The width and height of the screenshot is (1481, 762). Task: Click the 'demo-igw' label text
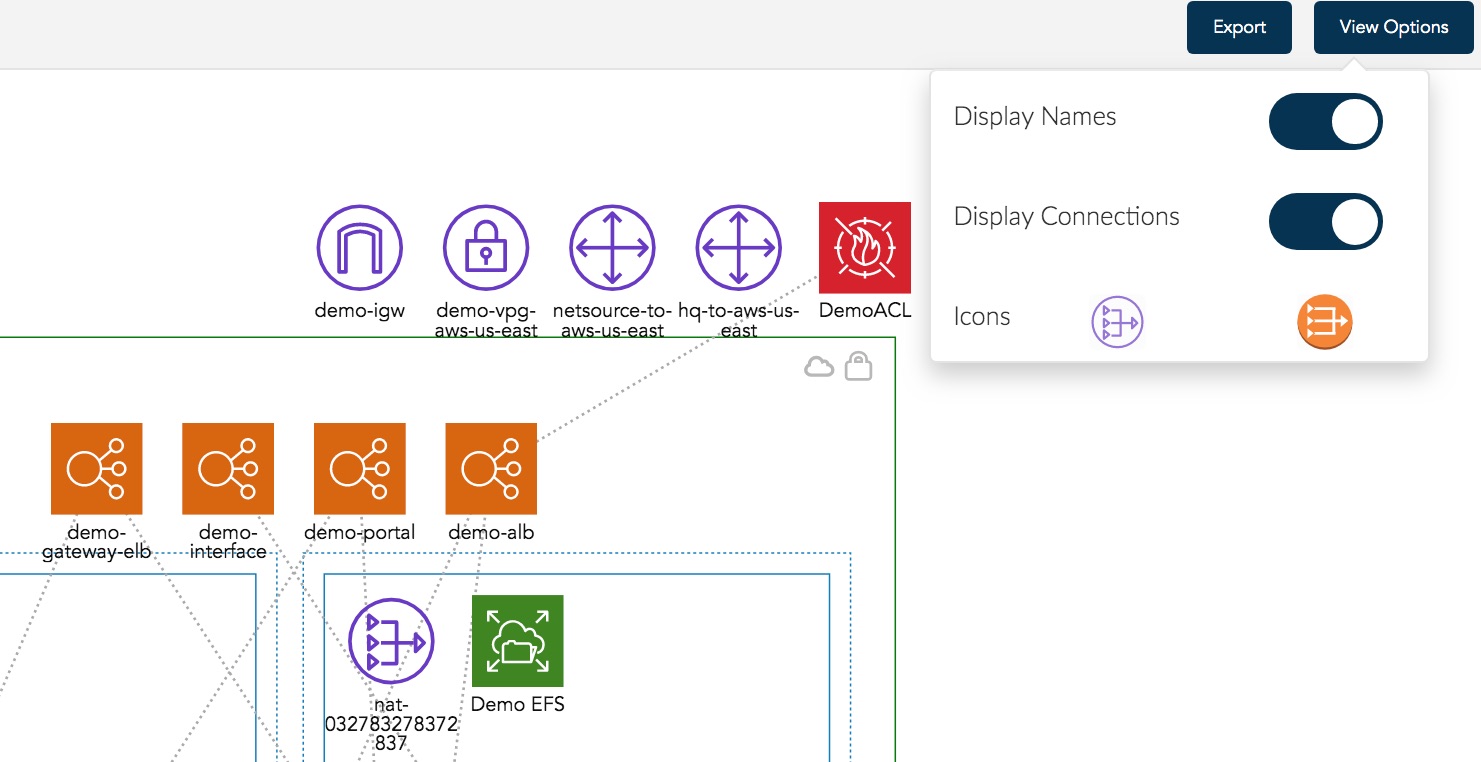[x=360, y=311]
